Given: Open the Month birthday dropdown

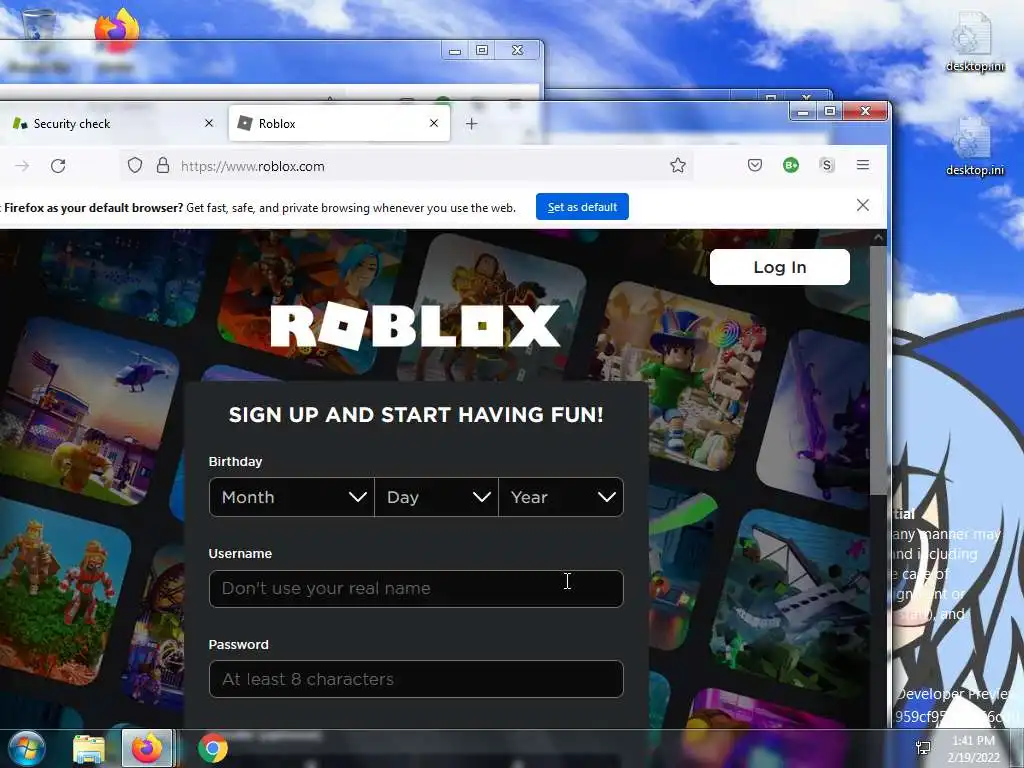Looking at the screenshot, I should tap(291, 498).
